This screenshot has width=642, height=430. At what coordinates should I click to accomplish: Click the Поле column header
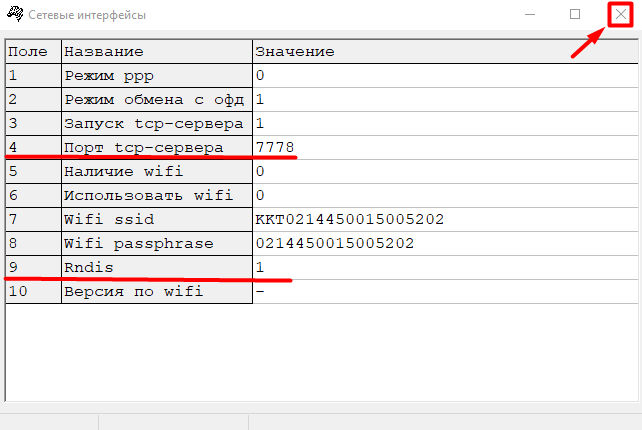(34, 52)
